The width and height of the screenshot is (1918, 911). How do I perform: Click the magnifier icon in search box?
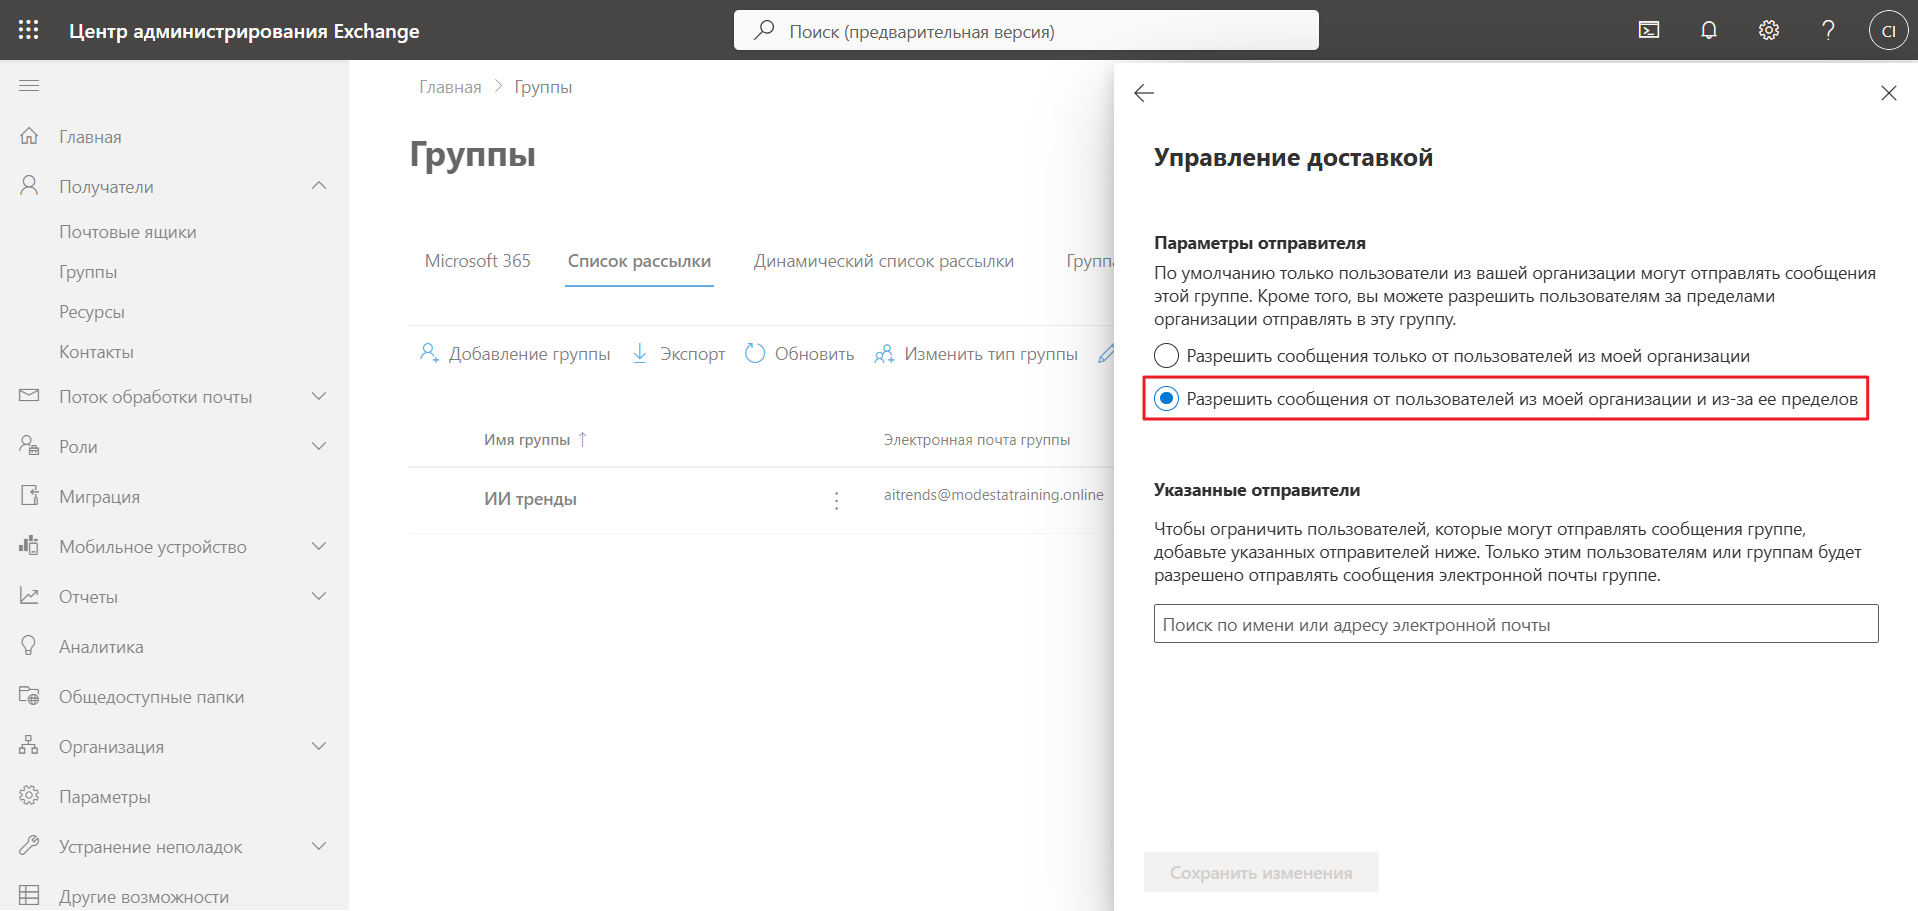(x=764, y=30)
